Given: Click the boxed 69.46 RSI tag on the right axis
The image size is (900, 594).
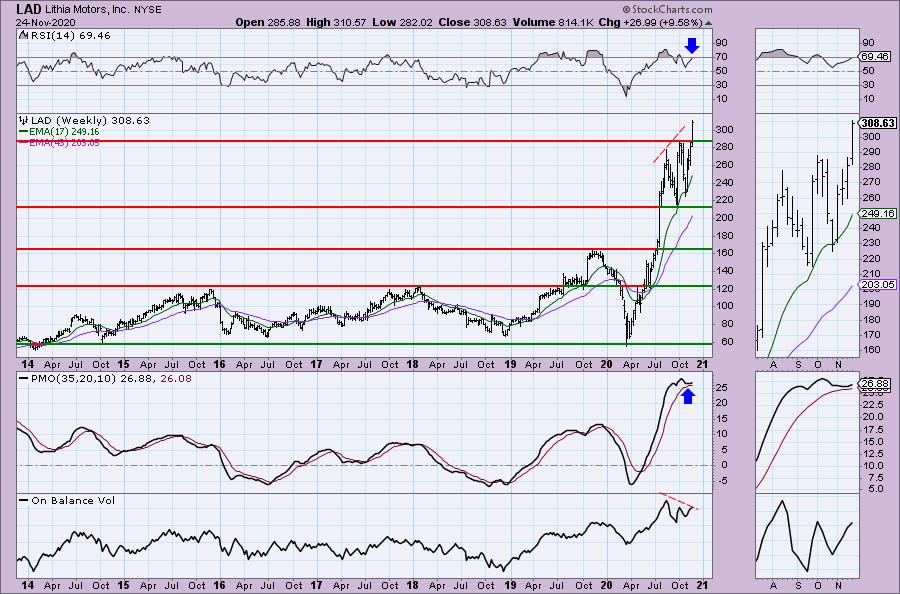Looking at the screenshot, I should tap(875, 56).
